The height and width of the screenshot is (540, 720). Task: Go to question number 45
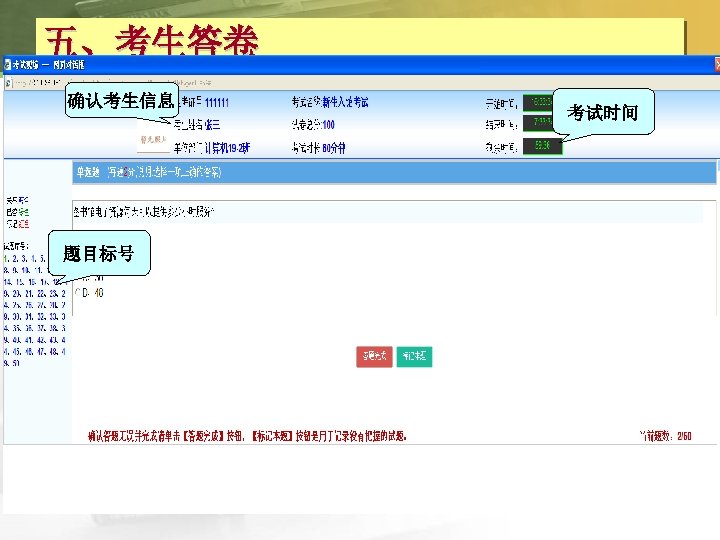17,352
